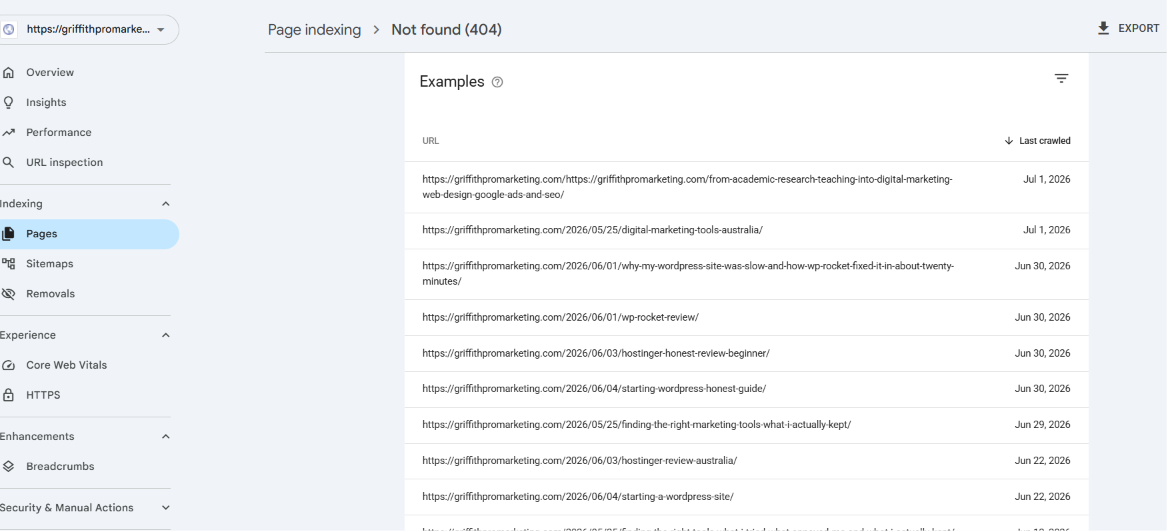Open the Examples table filter

(1061, 78)
